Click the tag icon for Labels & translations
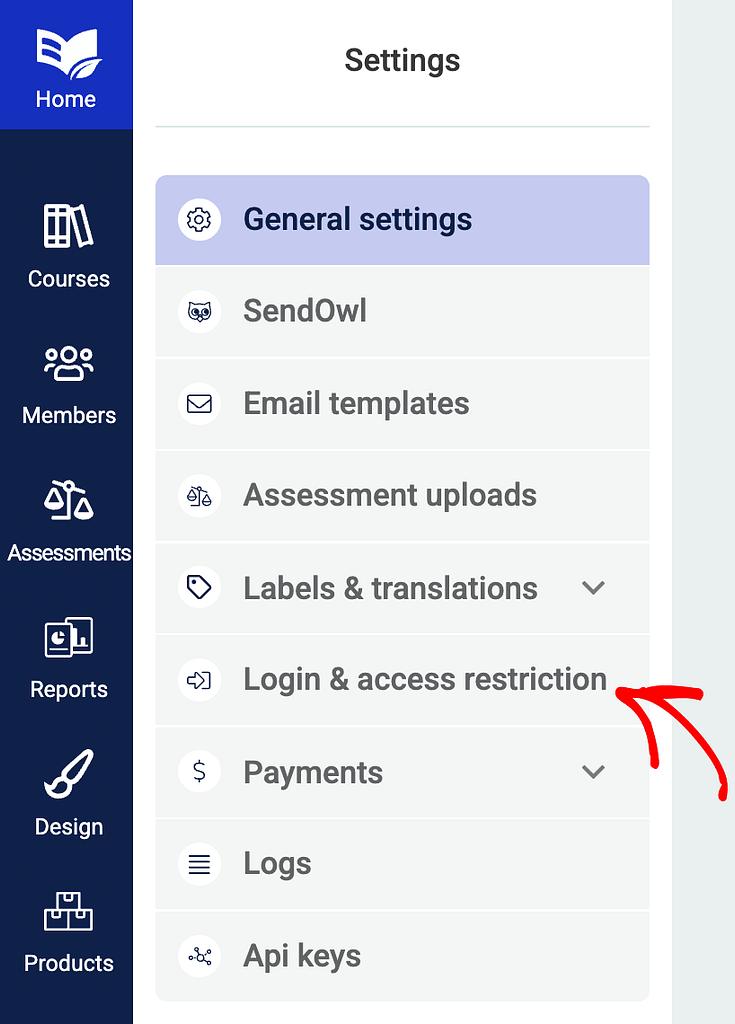This screenshot has height=1024, width=735. 199,588
